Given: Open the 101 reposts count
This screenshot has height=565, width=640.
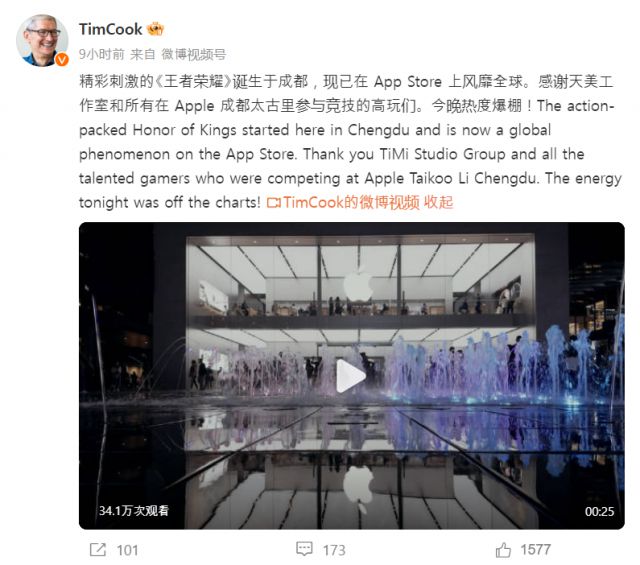Looking at the screenshot, I should (127, 550).
